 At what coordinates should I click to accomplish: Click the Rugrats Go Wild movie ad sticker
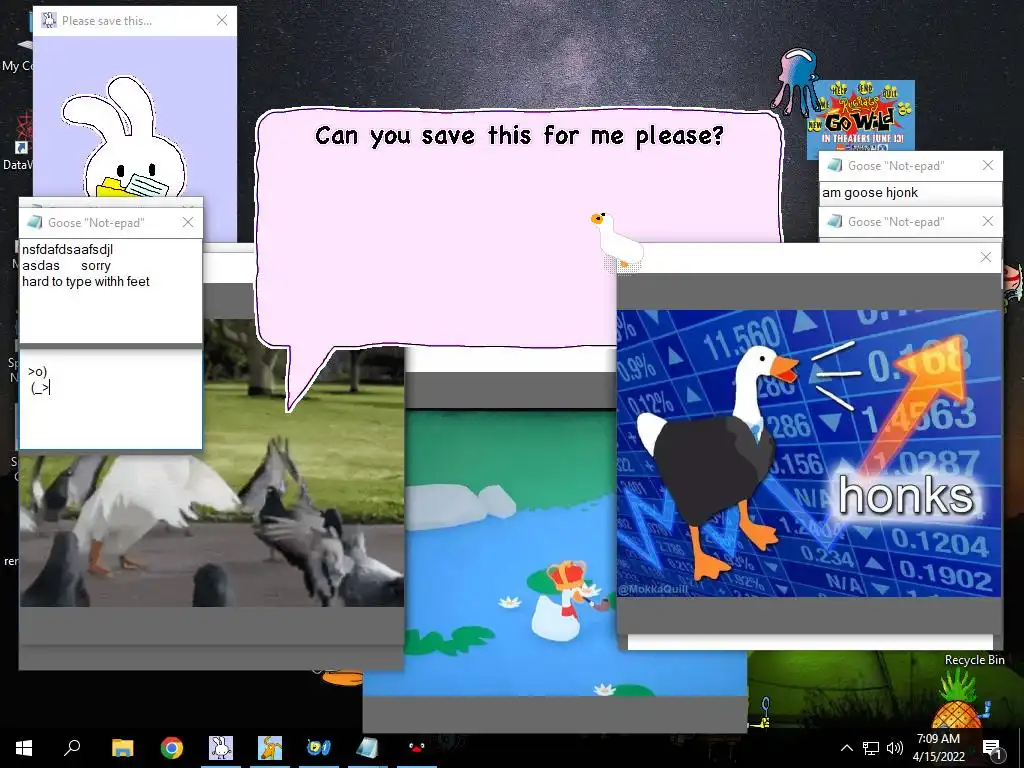[x=861, y=119]
